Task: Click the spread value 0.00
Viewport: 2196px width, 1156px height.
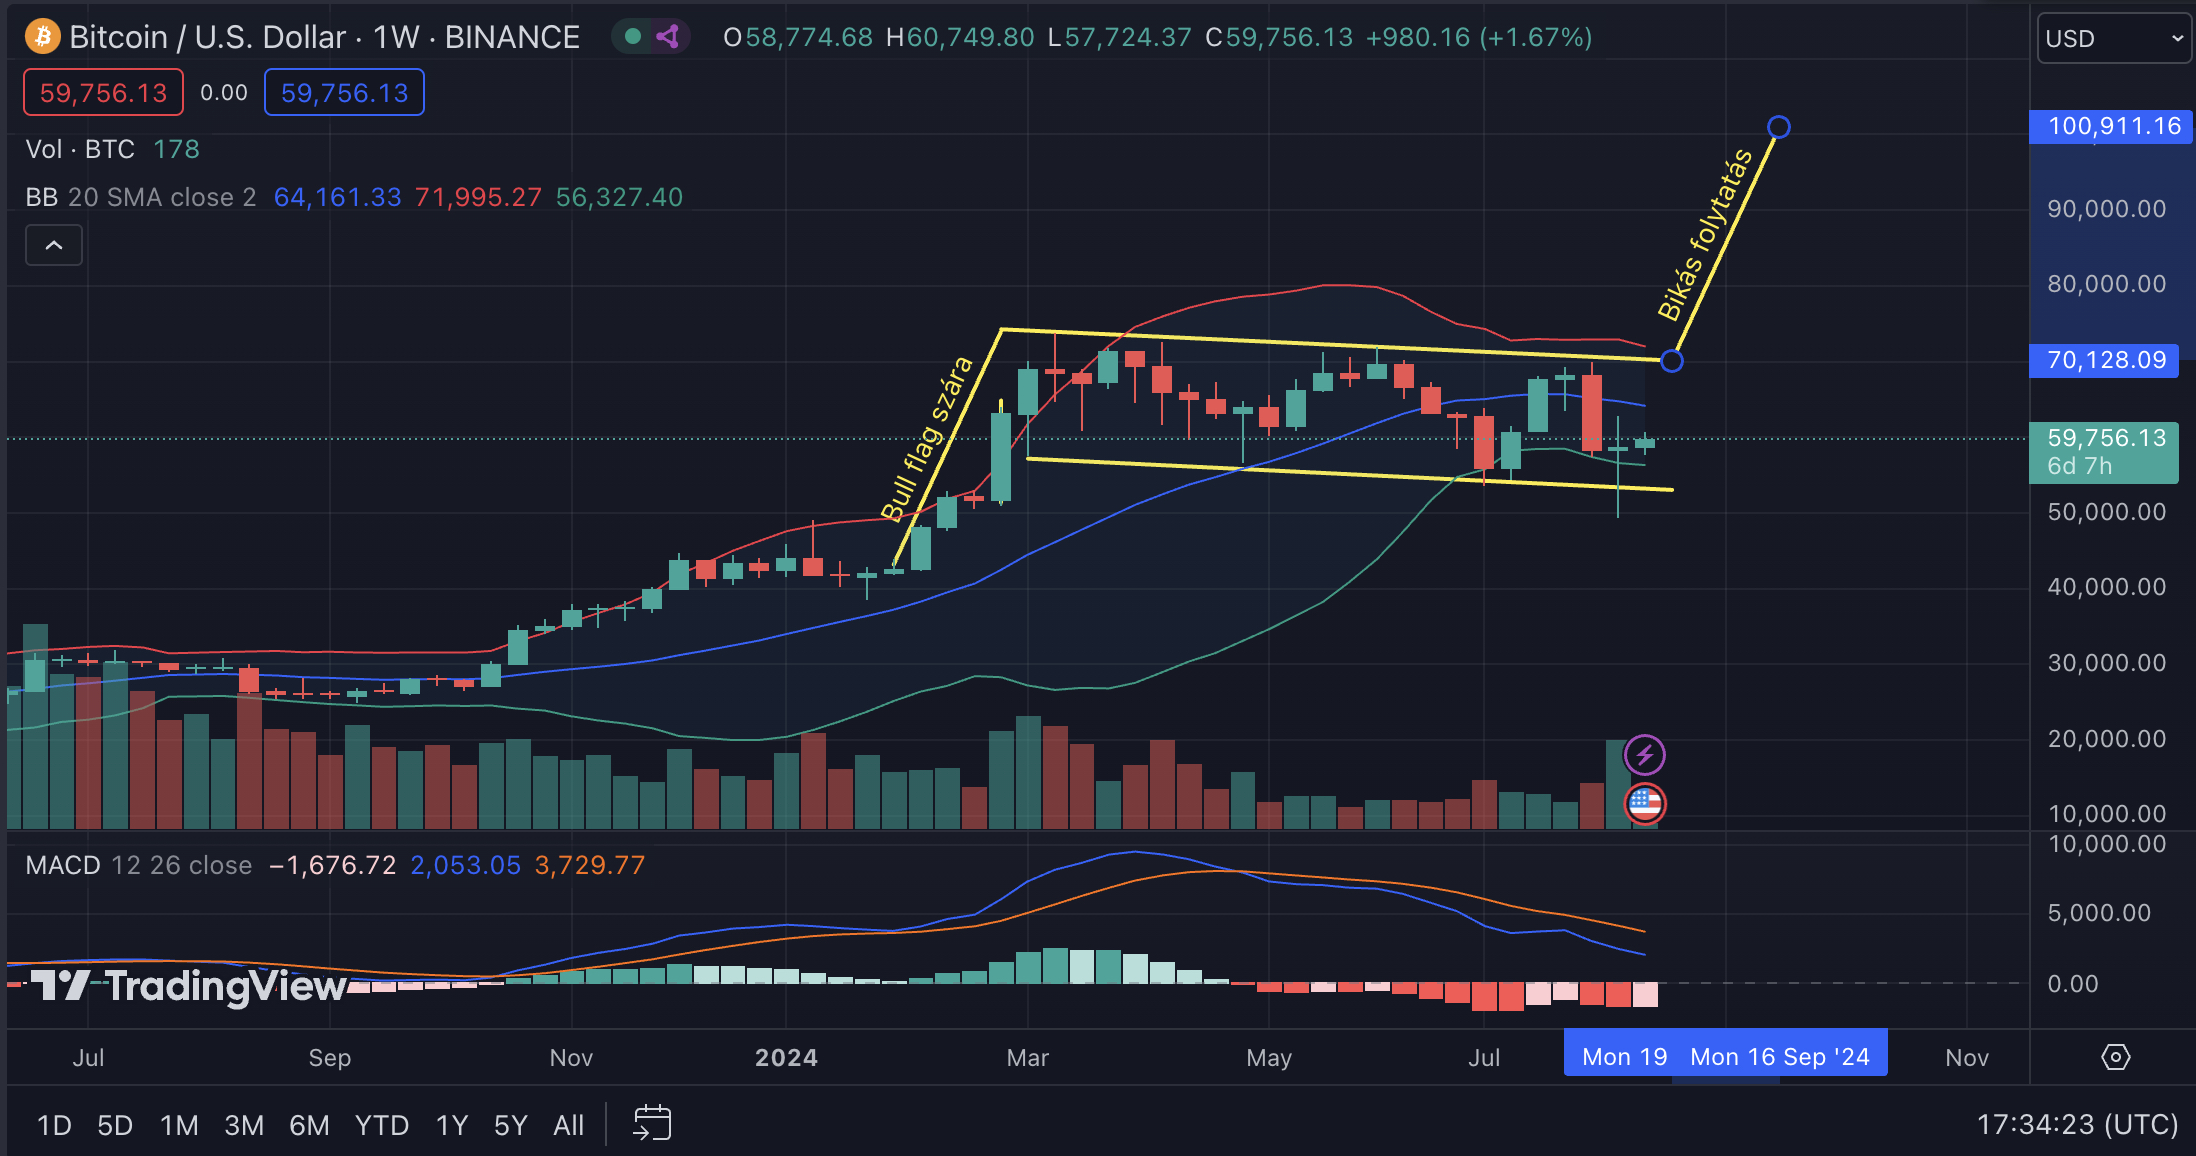Action: click(x=223, y=93)
